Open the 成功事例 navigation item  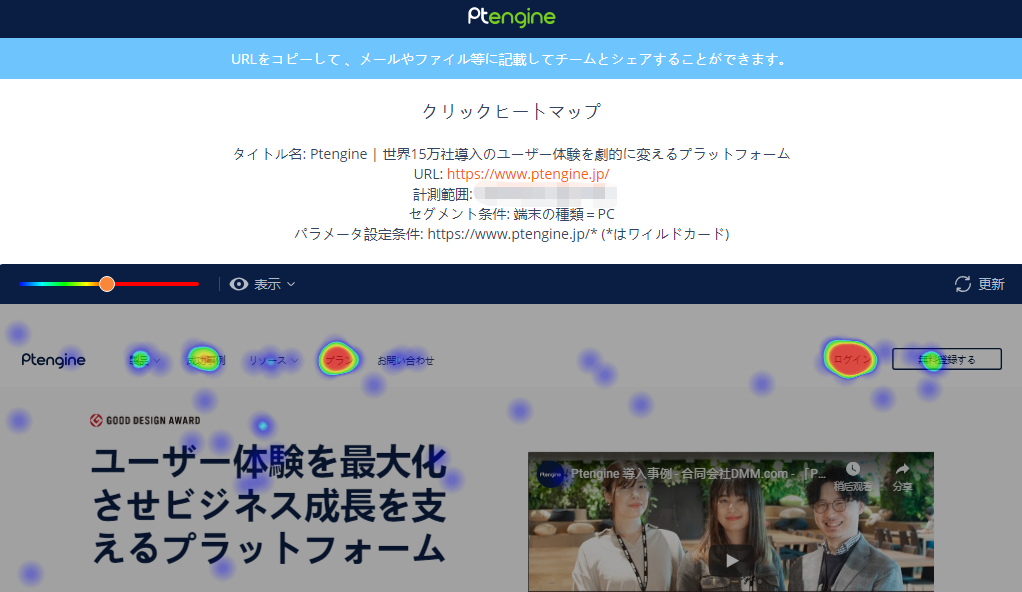point(206,360)
